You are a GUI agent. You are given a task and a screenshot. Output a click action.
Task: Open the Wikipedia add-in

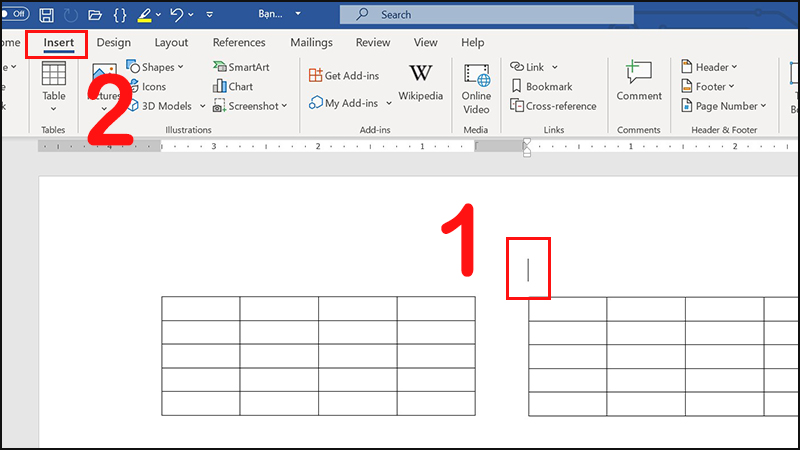(420, 82)
